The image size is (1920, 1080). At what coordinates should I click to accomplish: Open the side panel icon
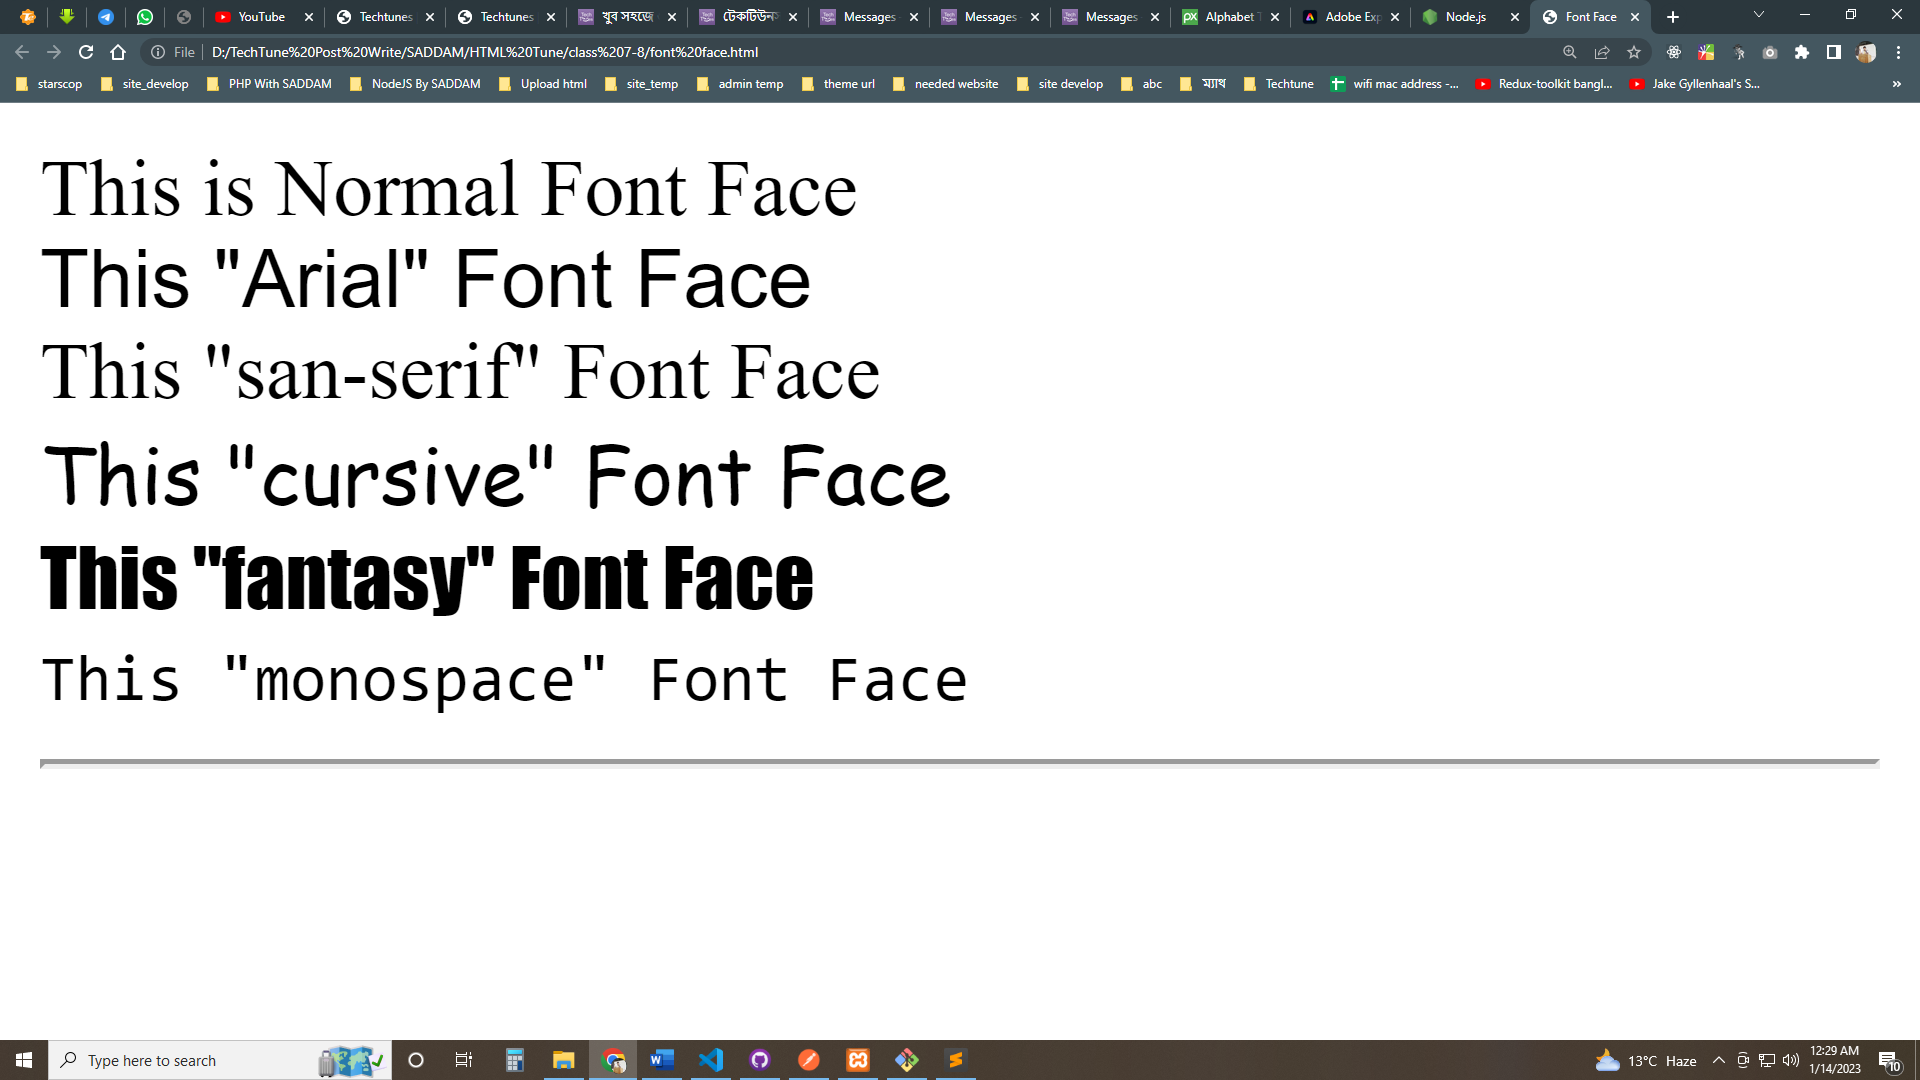[1834, 52]
